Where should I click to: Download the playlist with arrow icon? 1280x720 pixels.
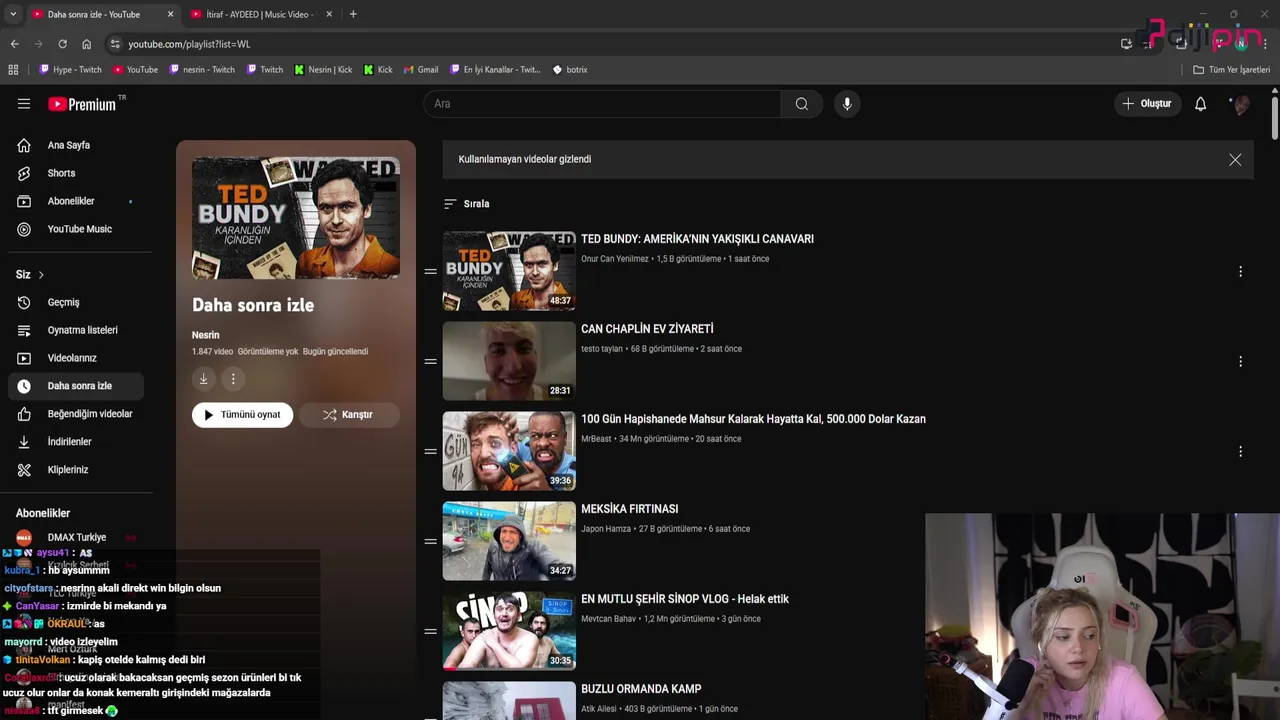203,379
